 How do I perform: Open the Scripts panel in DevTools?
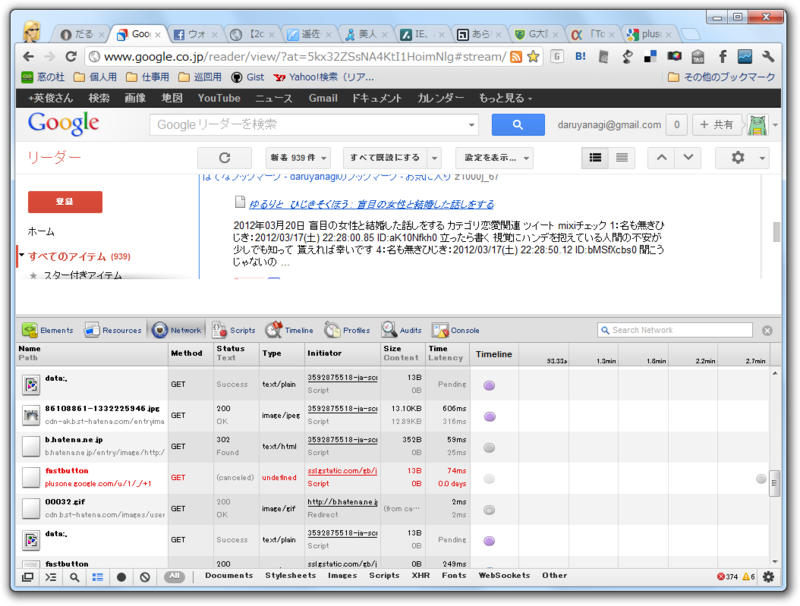[x=234, y=330]
